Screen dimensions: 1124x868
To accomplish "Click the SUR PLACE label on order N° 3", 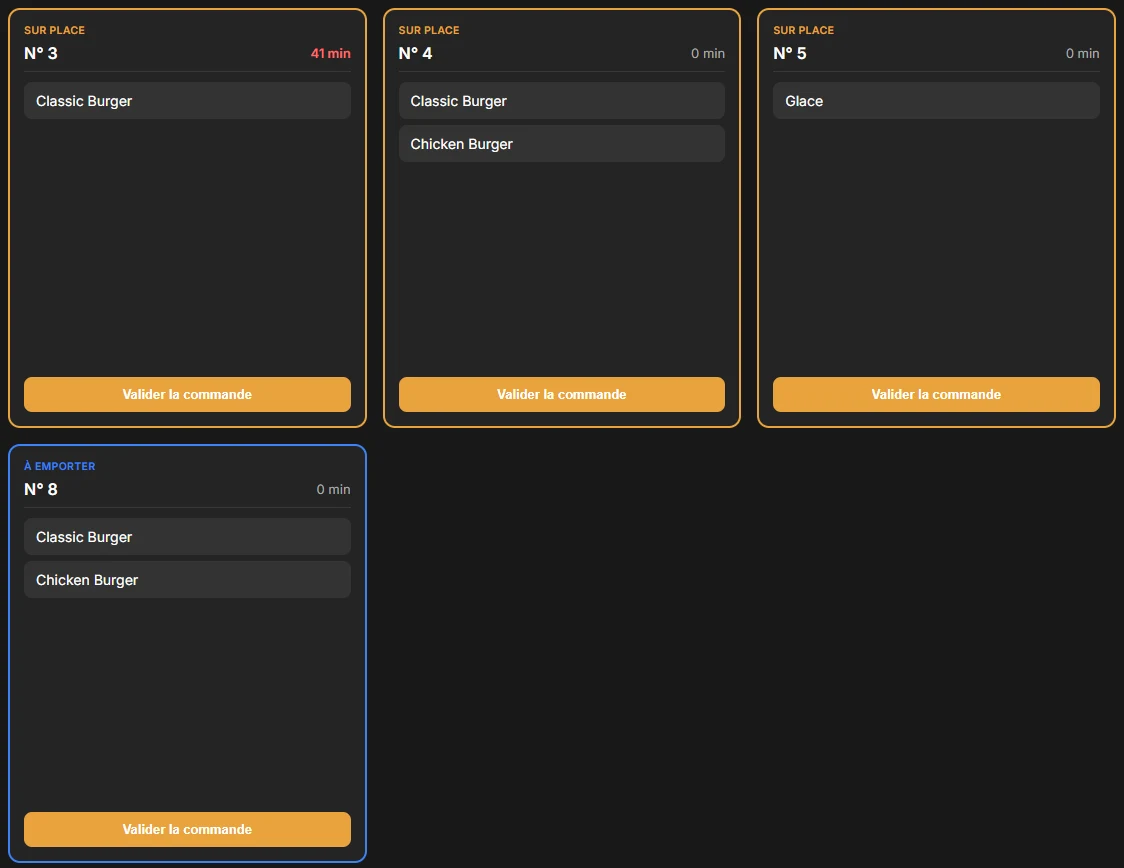I will coord(54,30).
